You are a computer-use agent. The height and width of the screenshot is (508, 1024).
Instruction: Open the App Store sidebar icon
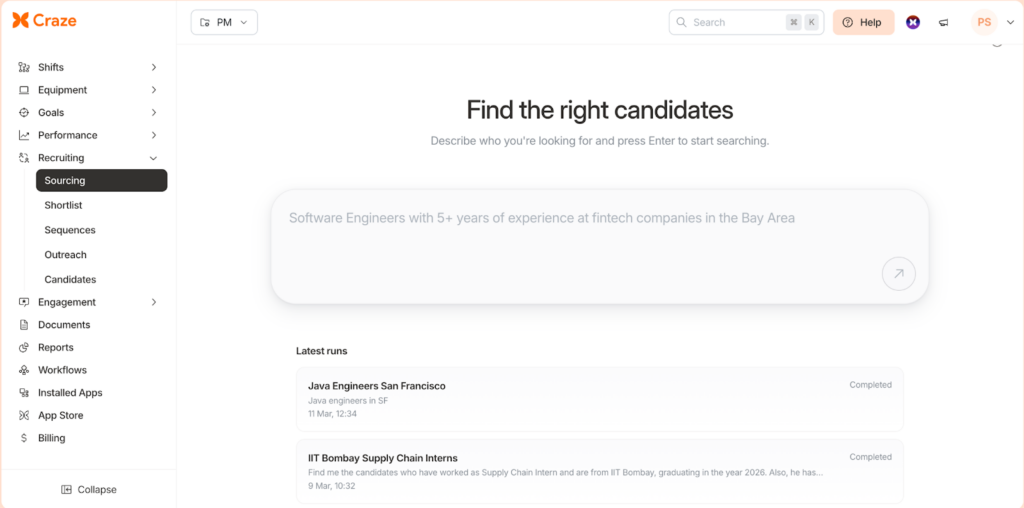(x=24, y=416)
